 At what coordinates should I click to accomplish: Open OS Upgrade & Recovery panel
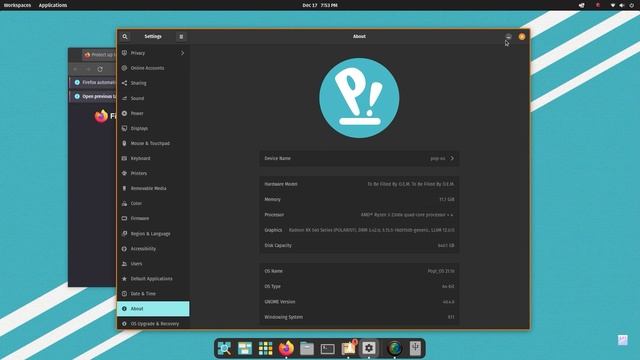click(x=153, y=324)
